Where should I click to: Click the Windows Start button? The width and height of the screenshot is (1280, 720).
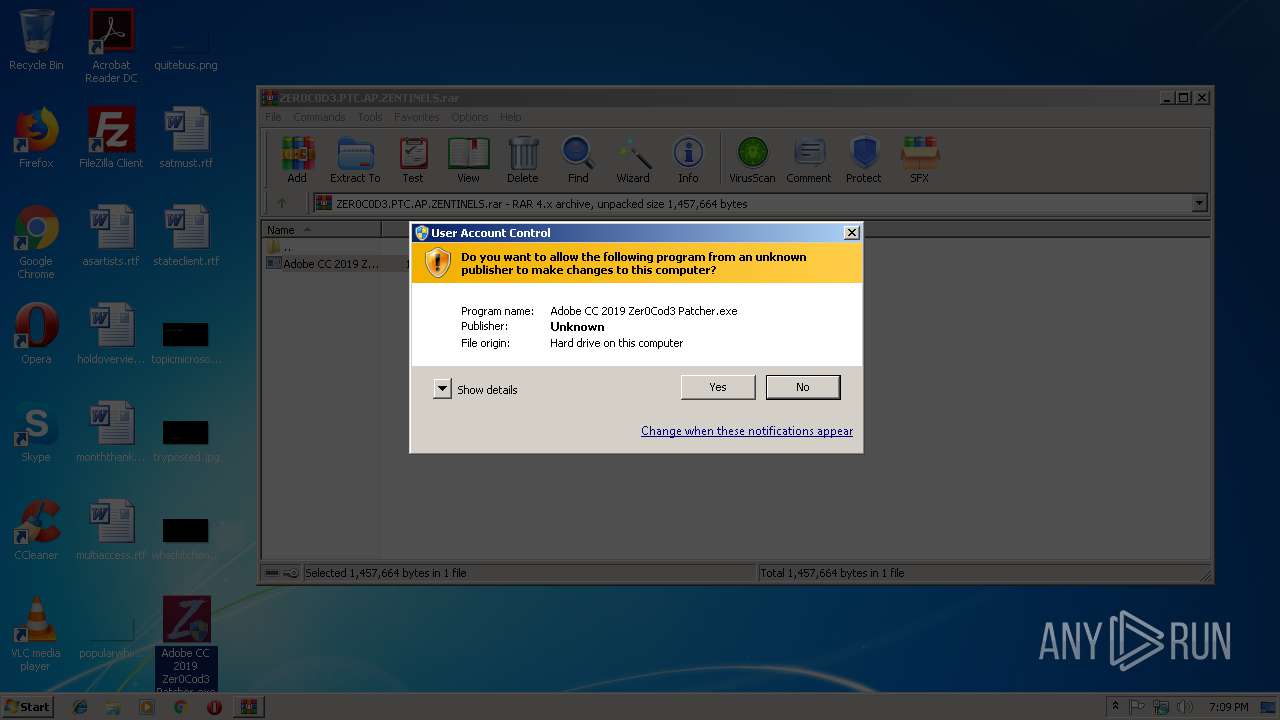28,706
